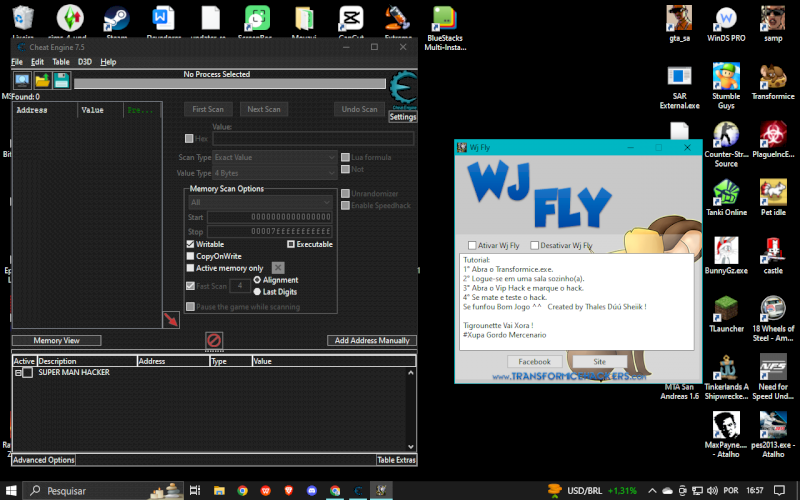800x500 pixels.
Task: Open the Counter-Strike Source desktop icon
Action: pyautogui.click(x=726, y=145)
